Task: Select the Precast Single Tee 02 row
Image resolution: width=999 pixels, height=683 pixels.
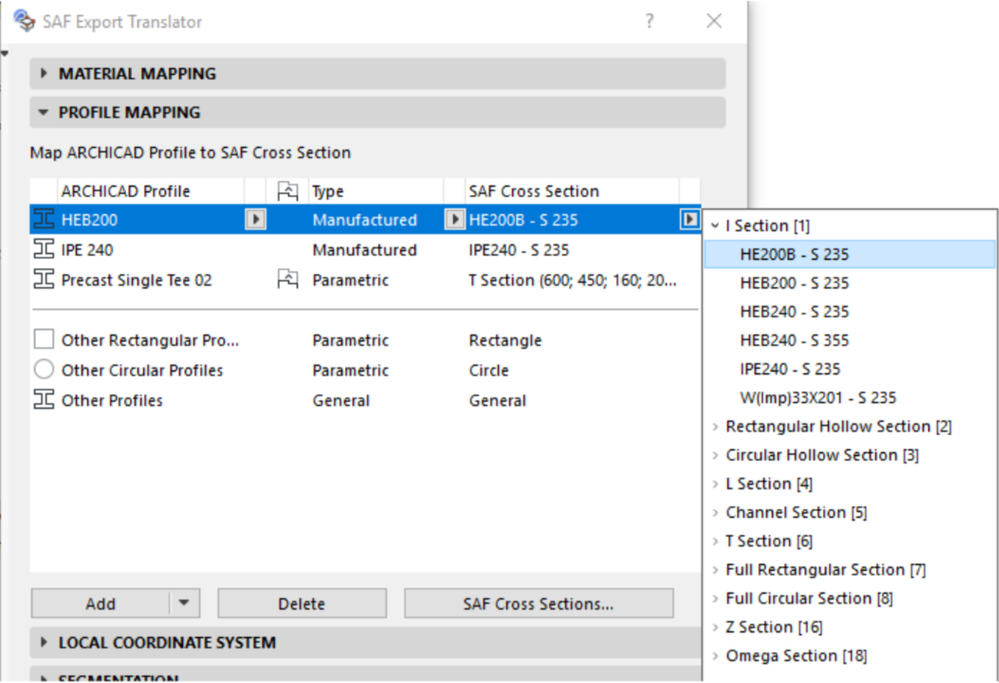Action: [365, 280]
